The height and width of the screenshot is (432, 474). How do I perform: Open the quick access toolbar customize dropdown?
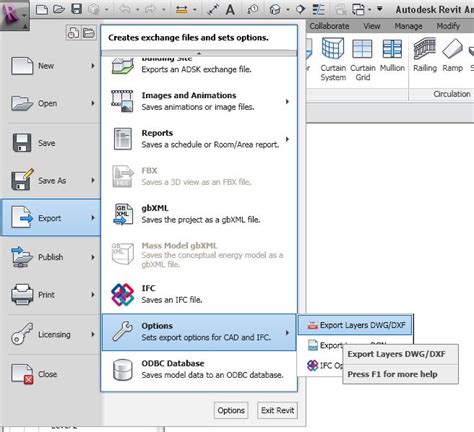[x=380, y=9]
